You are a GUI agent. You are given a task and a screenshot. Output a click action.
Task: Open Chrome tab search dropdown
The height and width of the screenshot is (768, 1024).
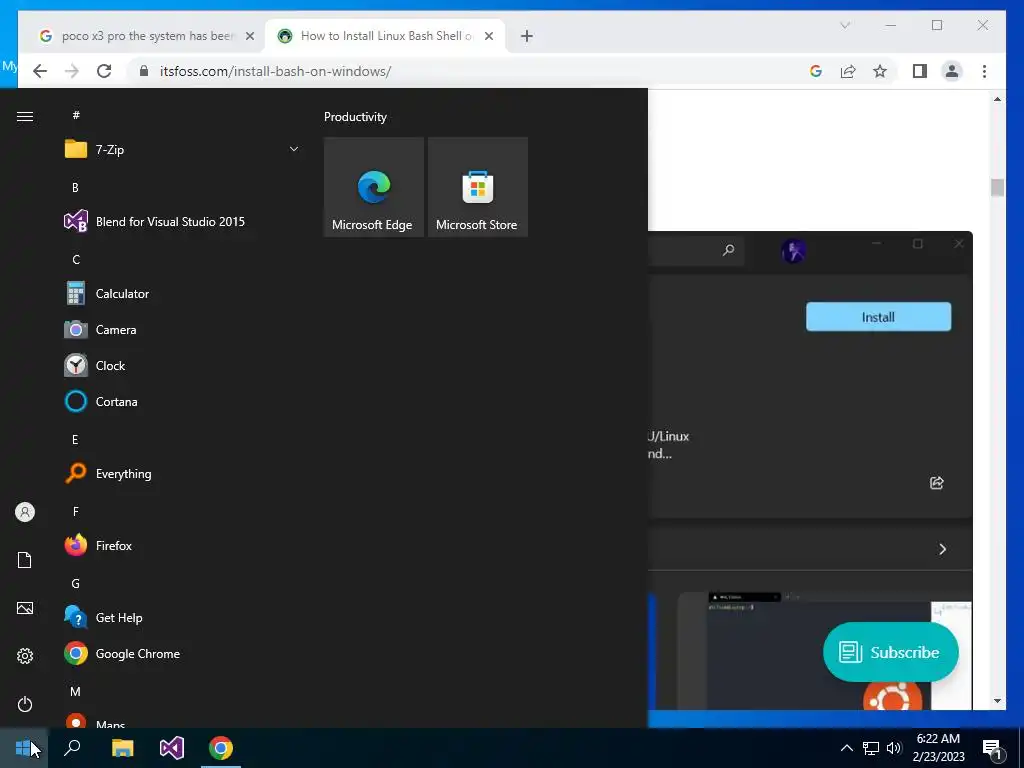click(x=845, y=25)
